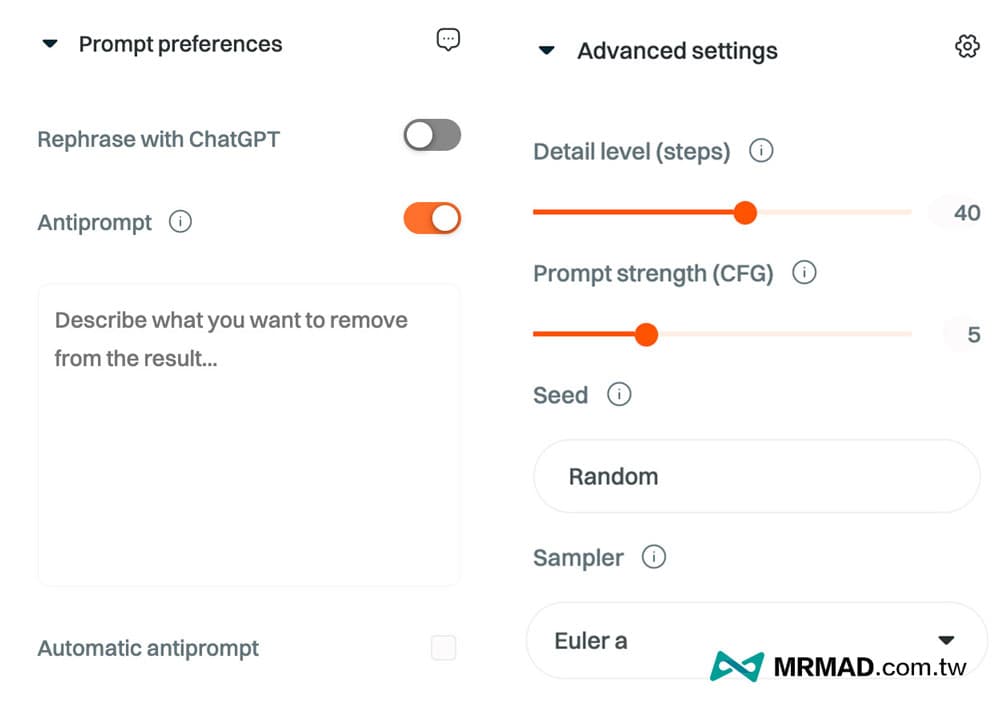Disable the Antiprompt toggle
Image resolution: width=1000 pixels, height=701 pixels.
pos(432,219)
